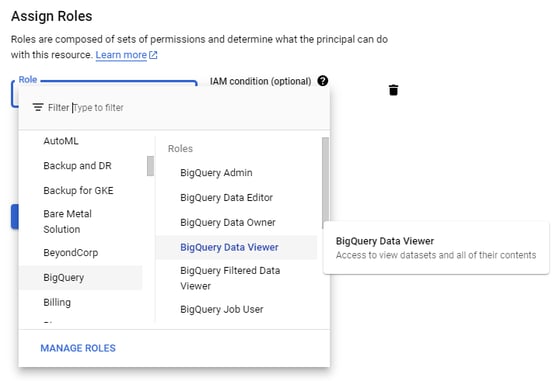This screenshot has width=560, height=381.
Task: Click the Role dropdown field label
Action: [x=28, y=80]
